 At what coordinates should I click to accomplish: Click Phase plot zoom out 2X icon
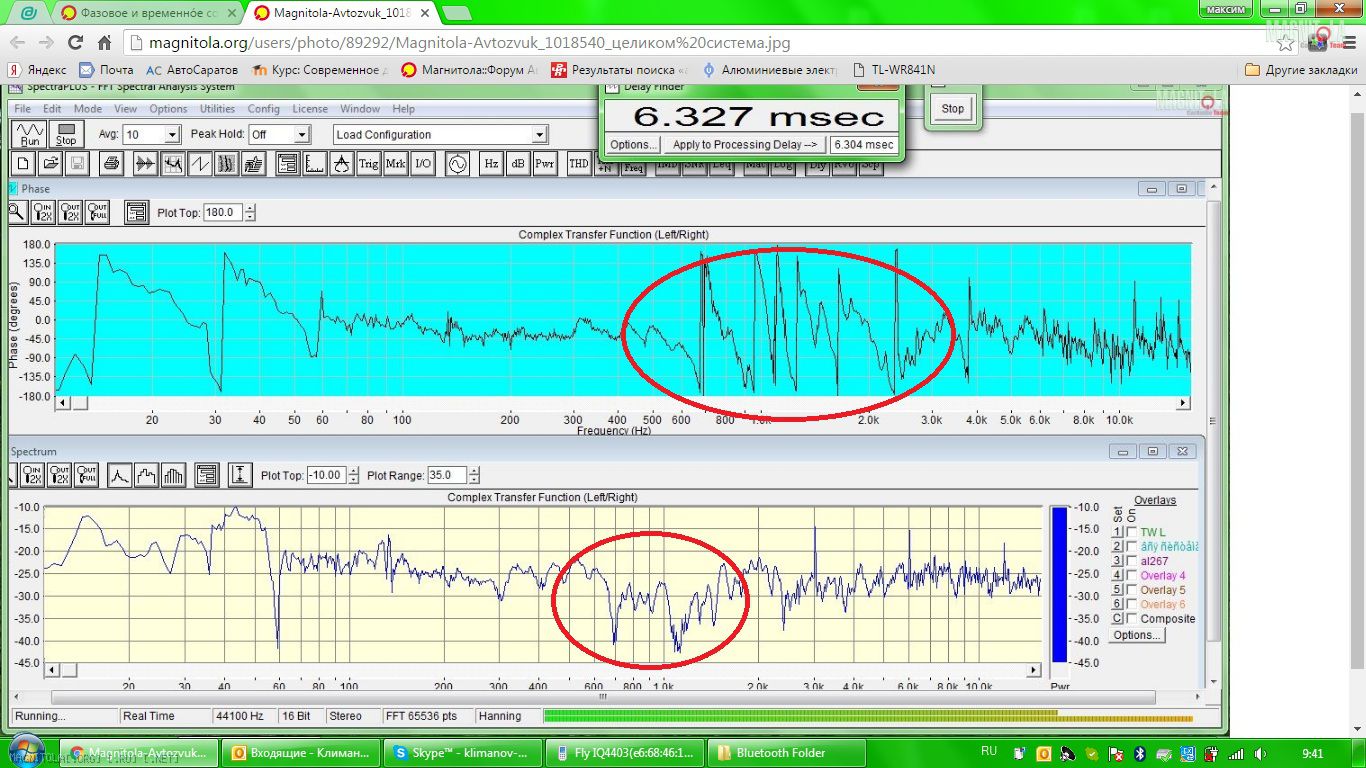click(x=70, y=212)
